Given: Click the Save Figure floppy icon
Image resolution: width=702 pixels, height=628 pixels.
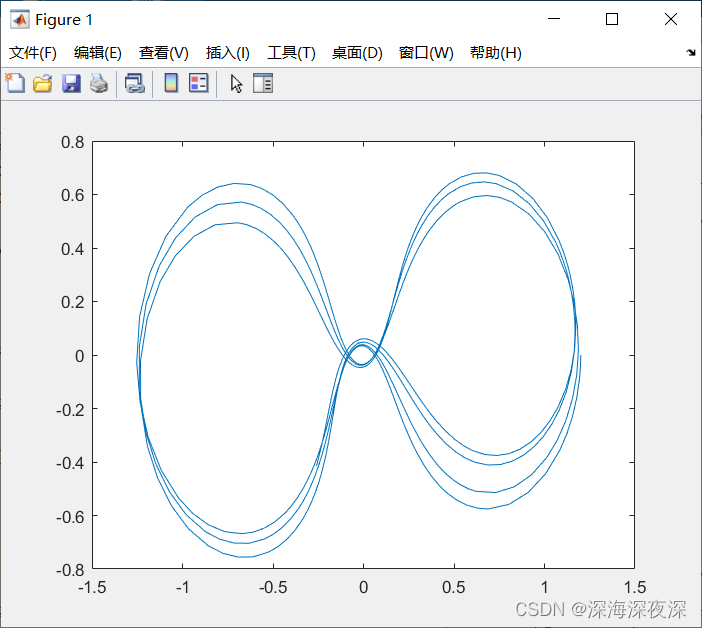Looking at the screenshot, I should 71,84.
